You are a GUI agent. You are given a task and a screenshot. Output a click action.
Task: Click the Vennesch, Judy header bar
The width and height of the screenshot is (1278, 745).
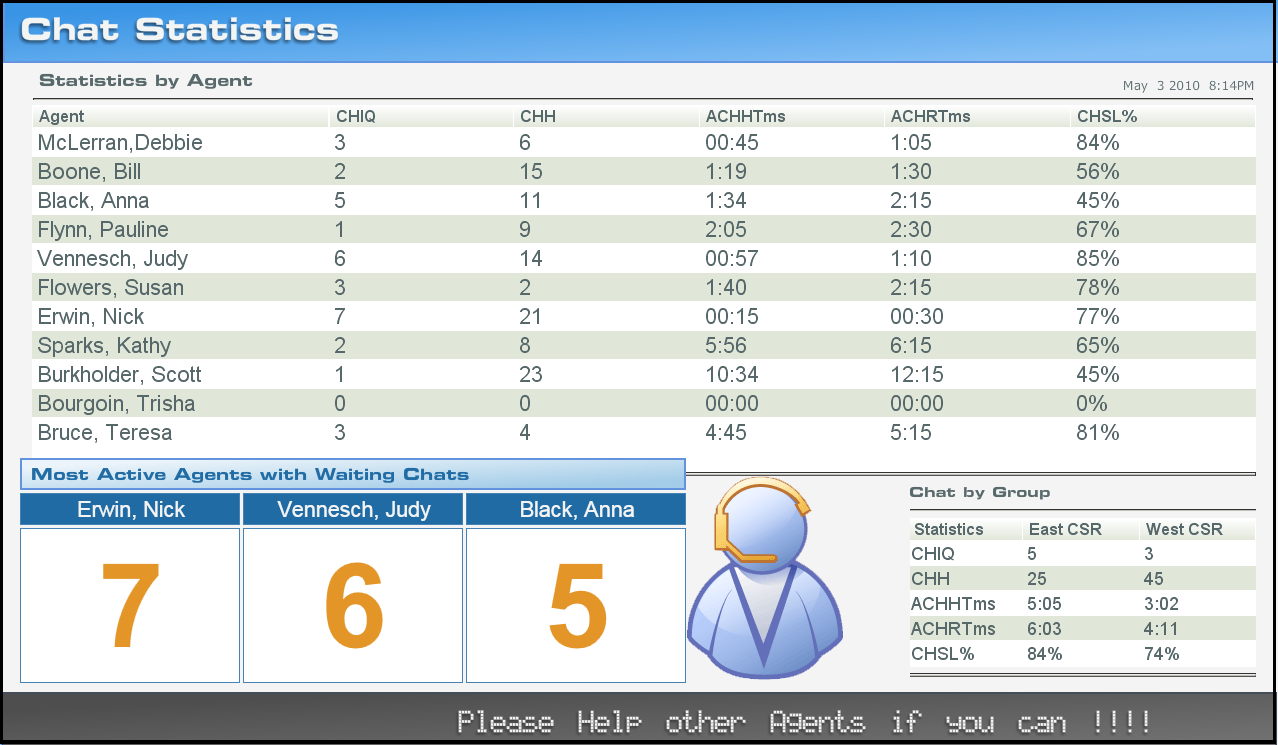pyautogui.click(x=352, y=510)
